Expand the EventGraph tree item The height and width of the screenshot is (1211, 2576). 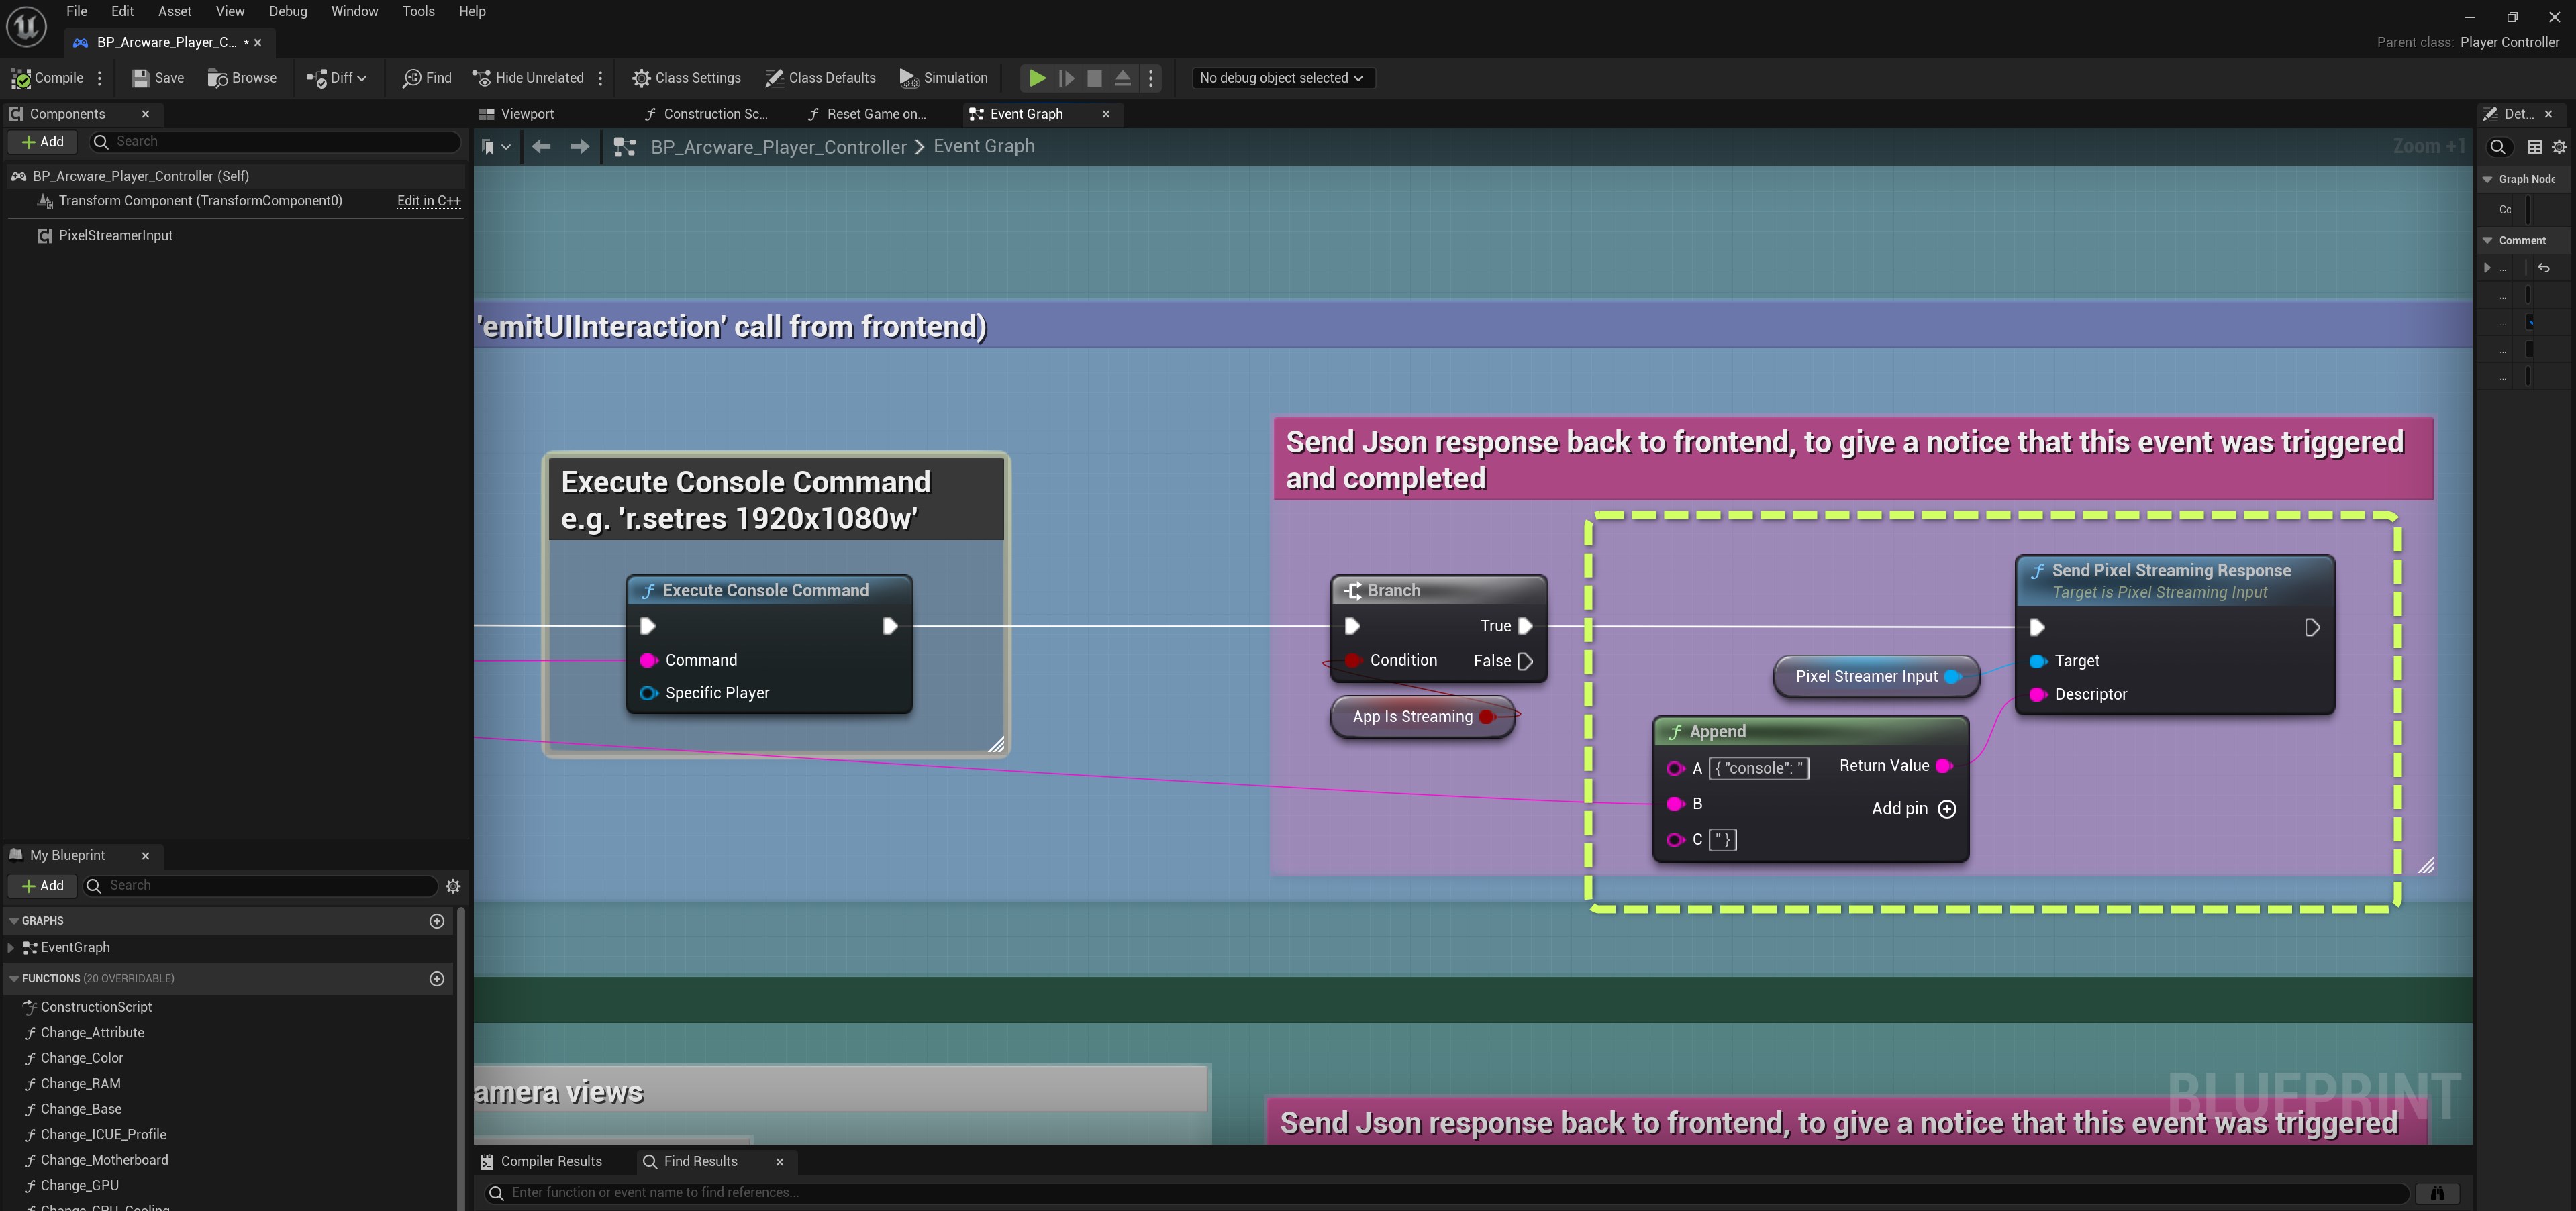11,948
